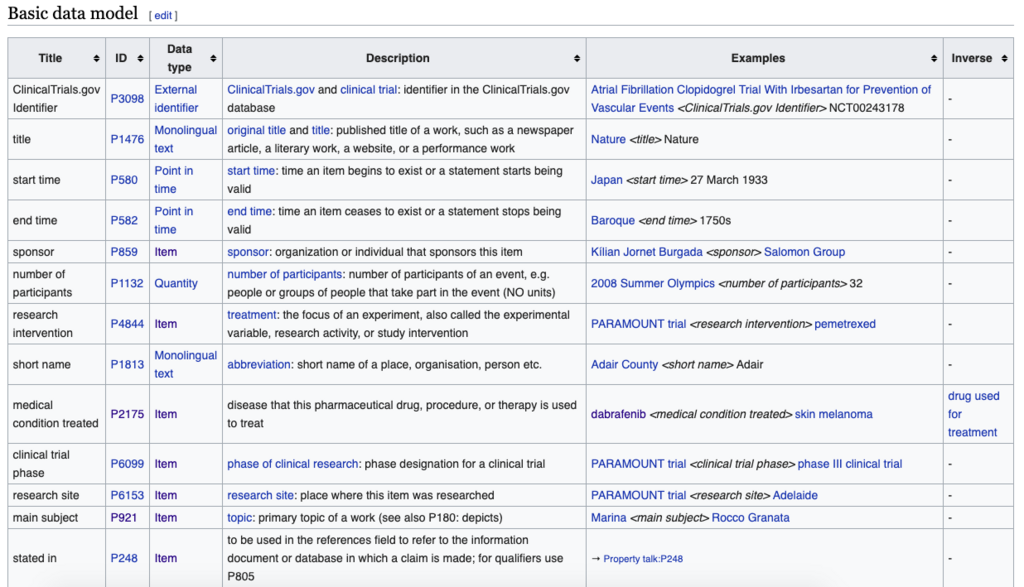1024x587 pixels.
Task: Open property P3098 link
Action: click(127, 99)
